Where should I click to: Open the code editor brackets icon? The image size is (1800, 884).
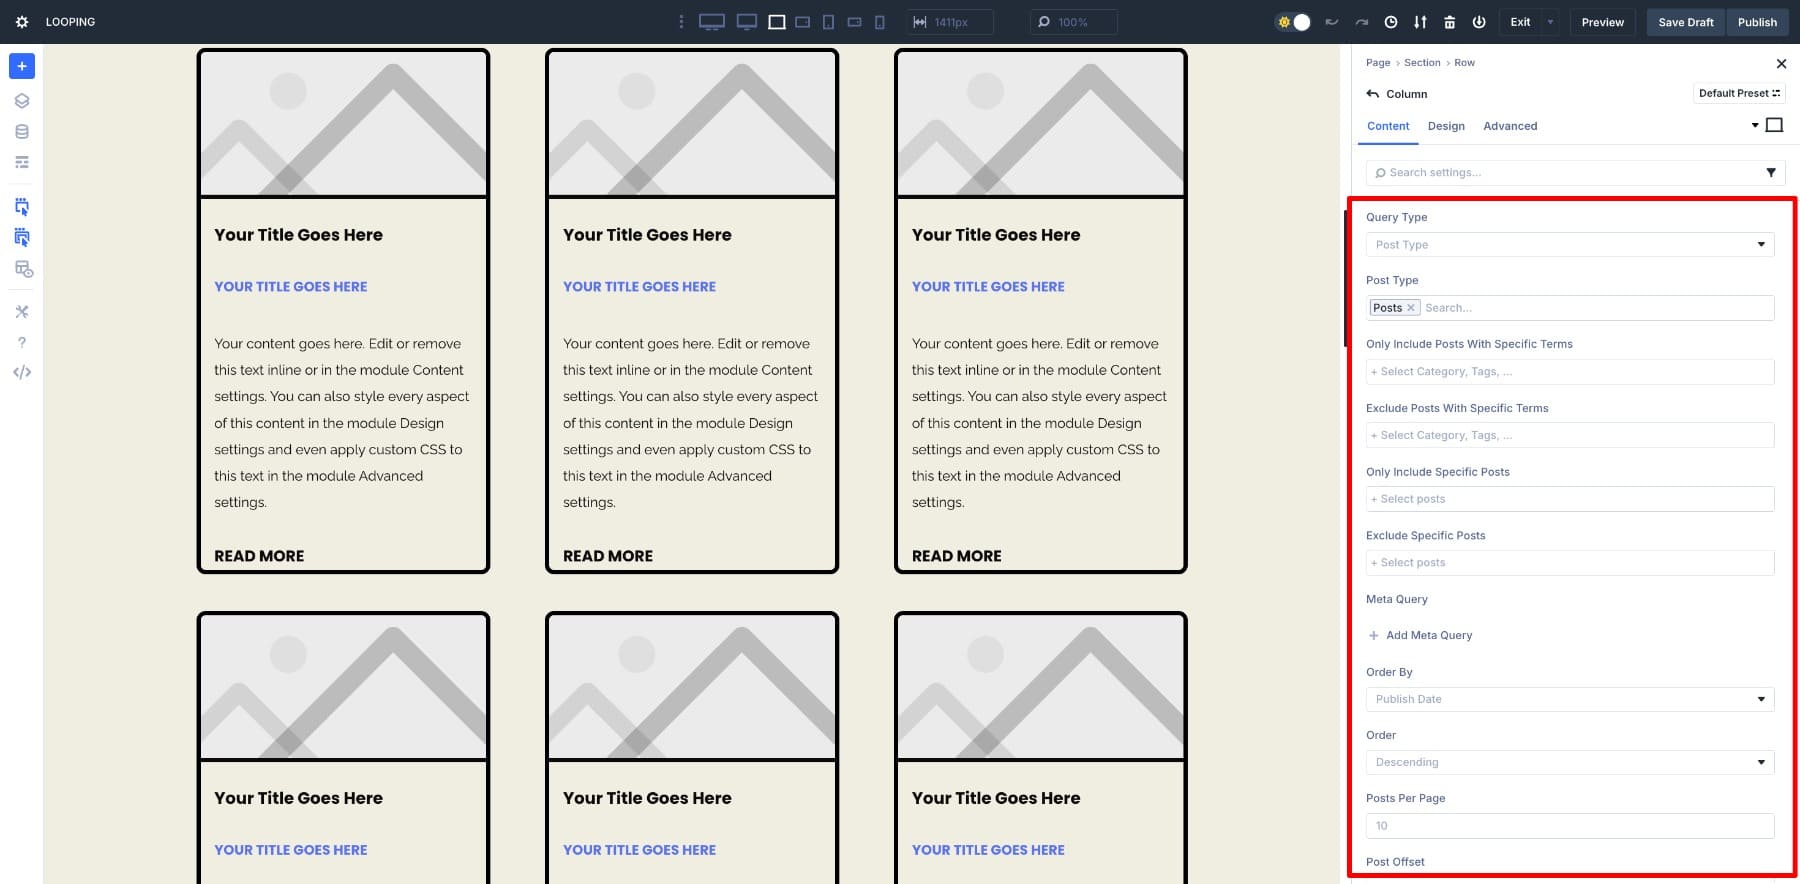click(x=22, y=373)
